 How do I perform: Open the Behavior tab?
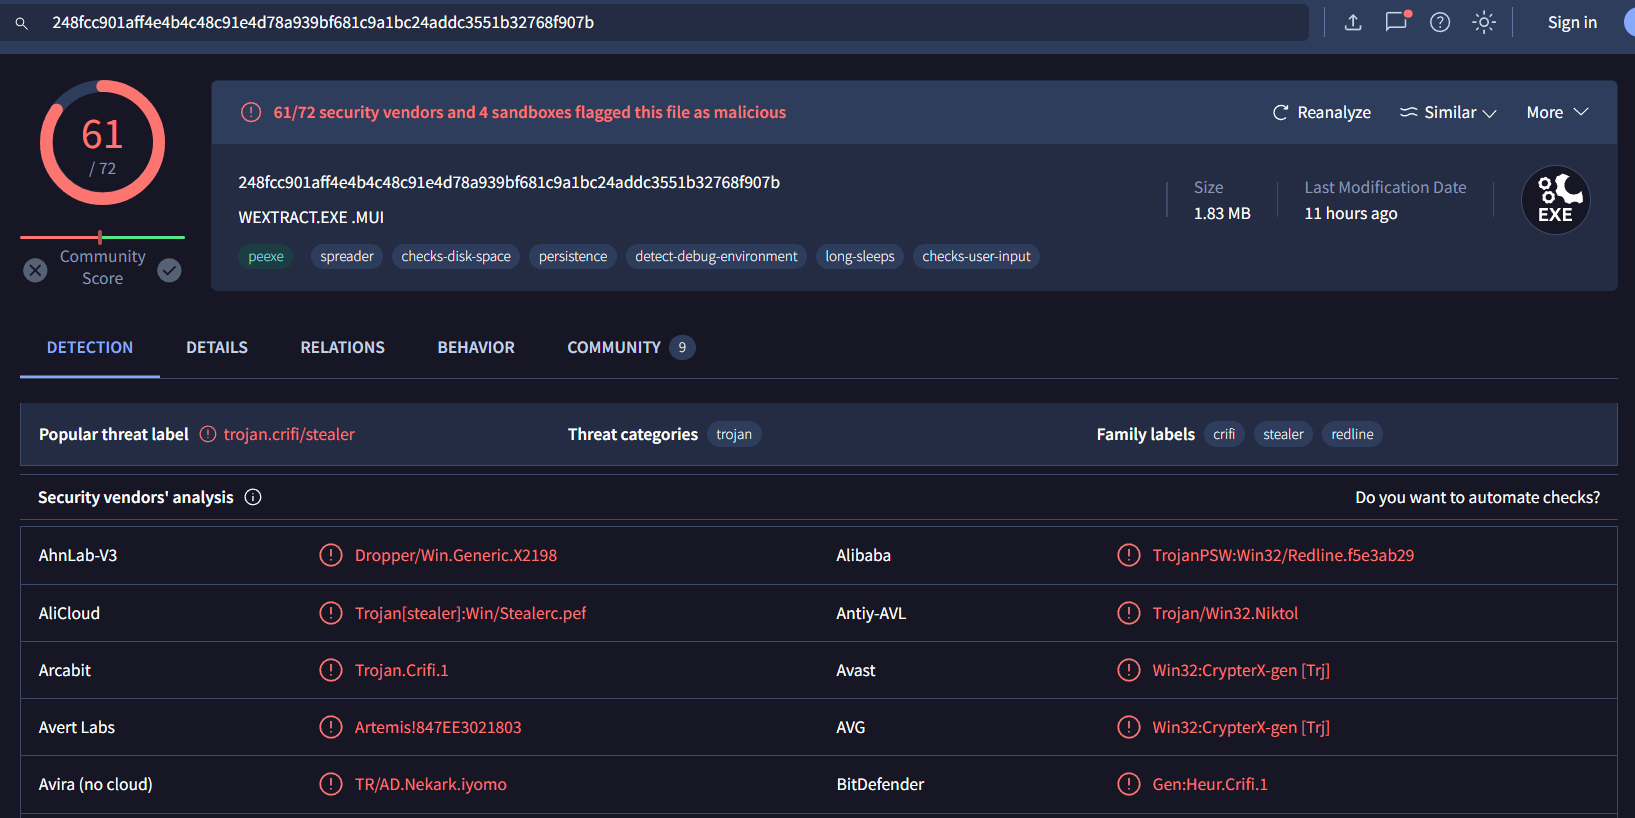[x=476, y=347]
